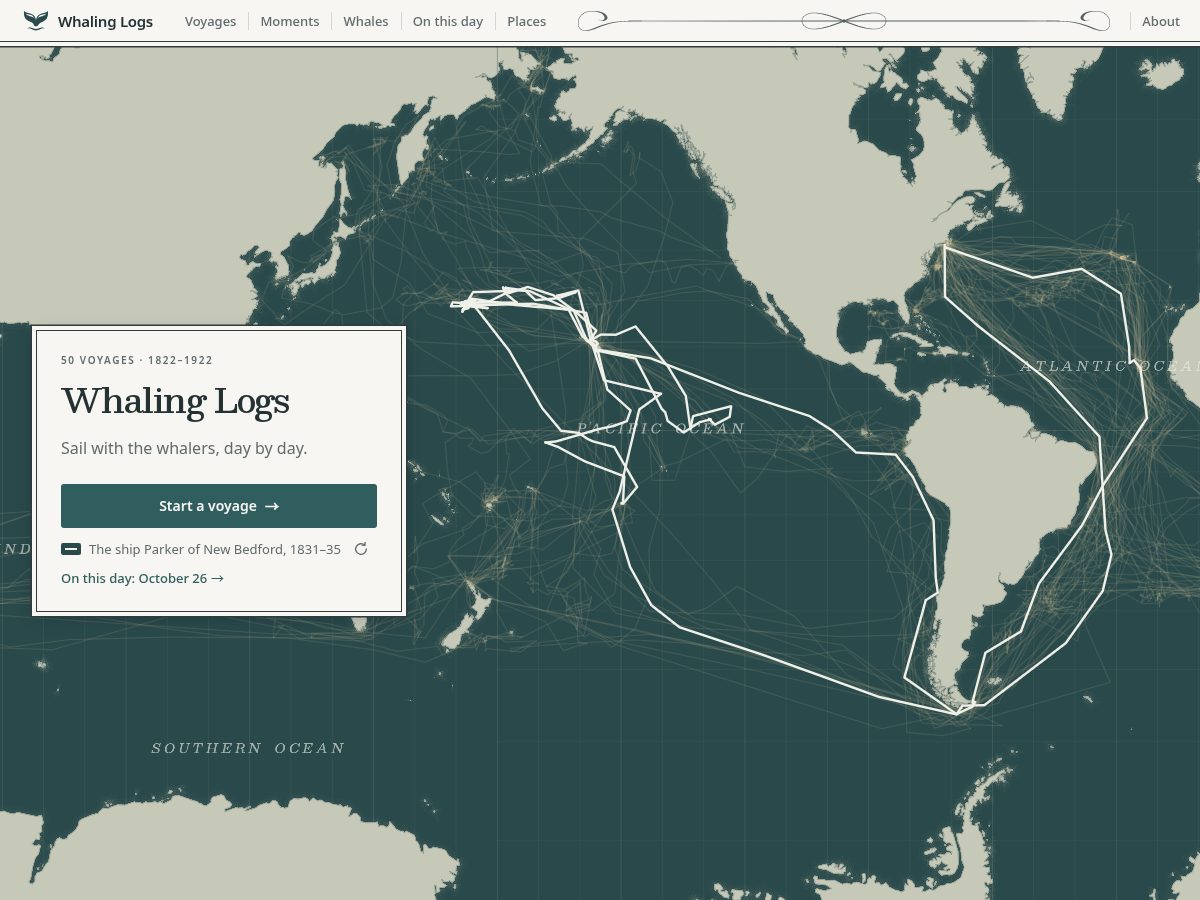Click the white voyage legend swatch
The height and width of the screenshot is (900, 1200).
tap(71, 549)
